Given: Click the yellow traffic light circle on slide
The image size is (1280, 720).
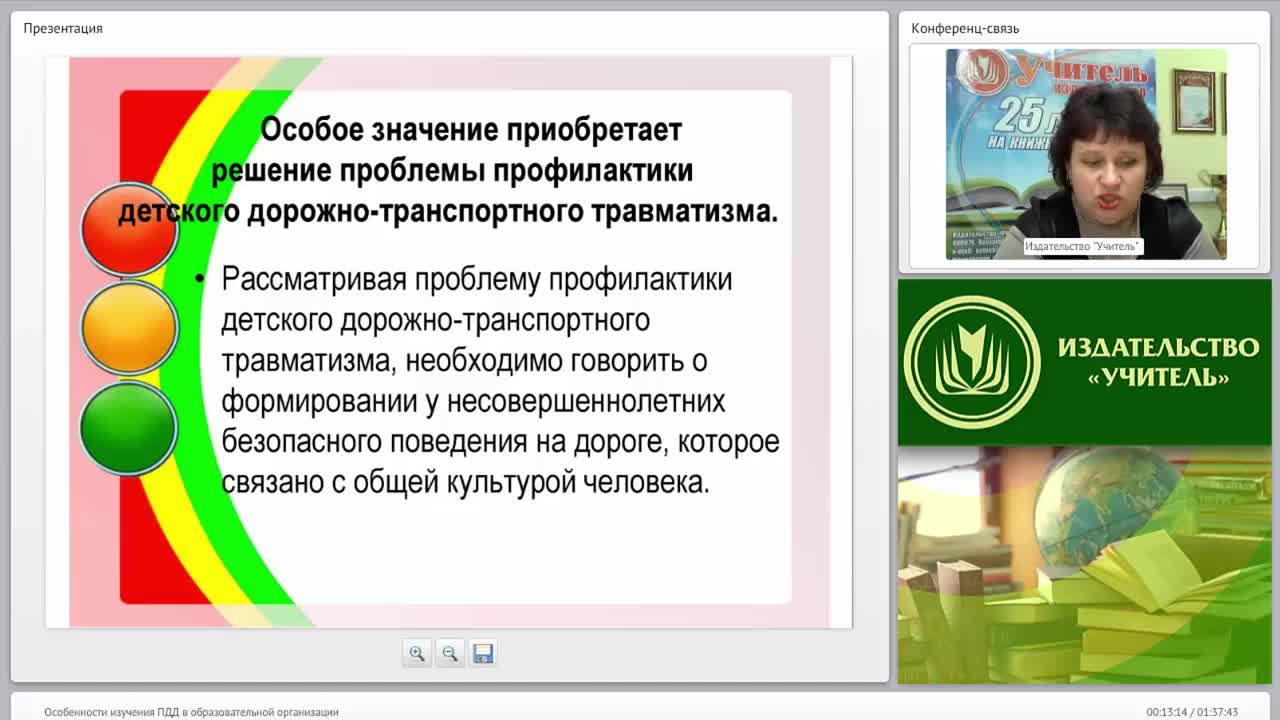Looking at the screenshot, I should pyautogui.click(x=128, y=328).
